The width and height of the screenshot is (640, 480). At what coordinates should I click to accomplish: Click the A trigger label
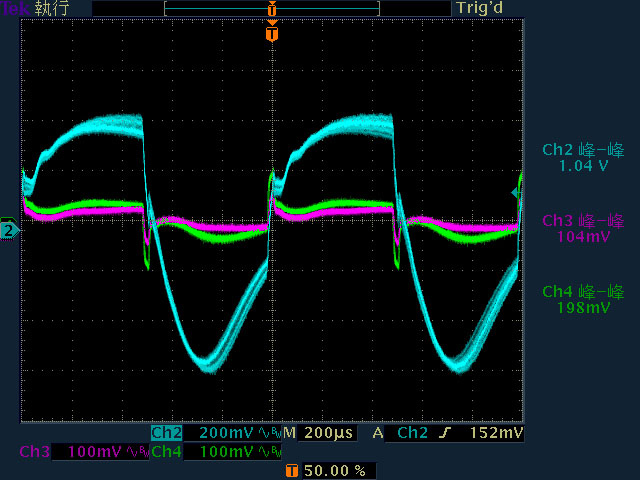tap(378, 433)
